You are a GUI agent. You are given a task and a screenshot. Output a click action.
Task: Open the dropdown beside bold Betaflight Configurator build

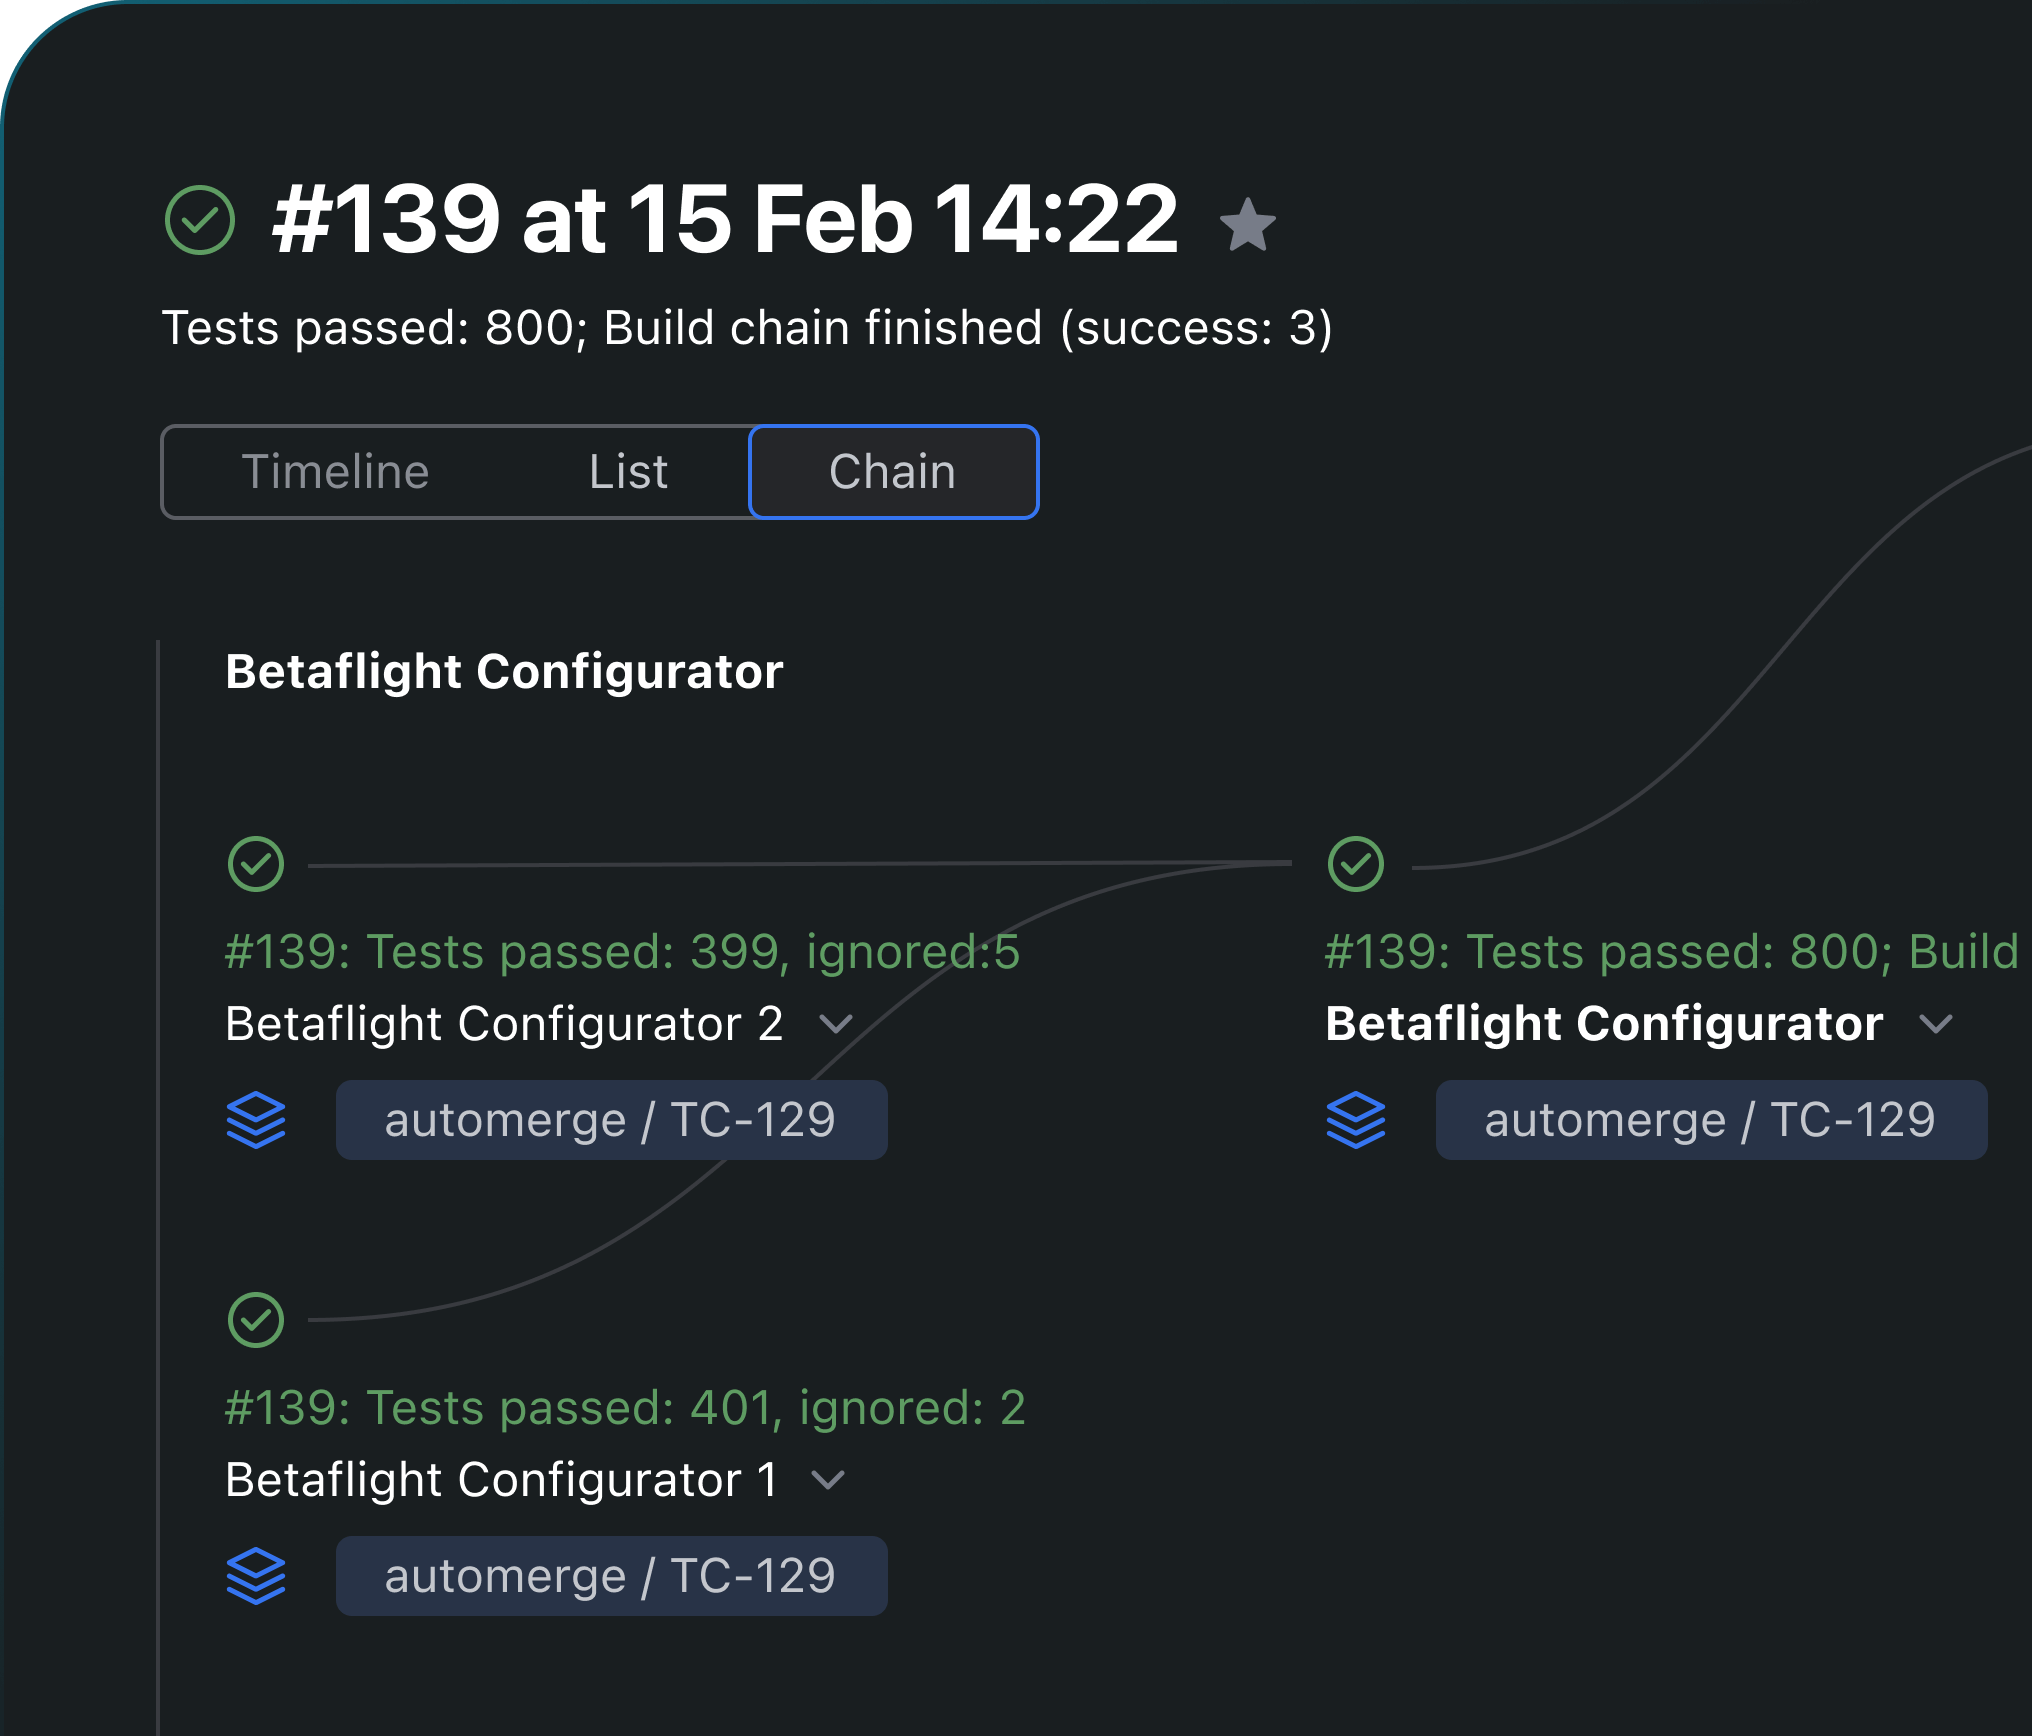[x=1936, y=1024]
